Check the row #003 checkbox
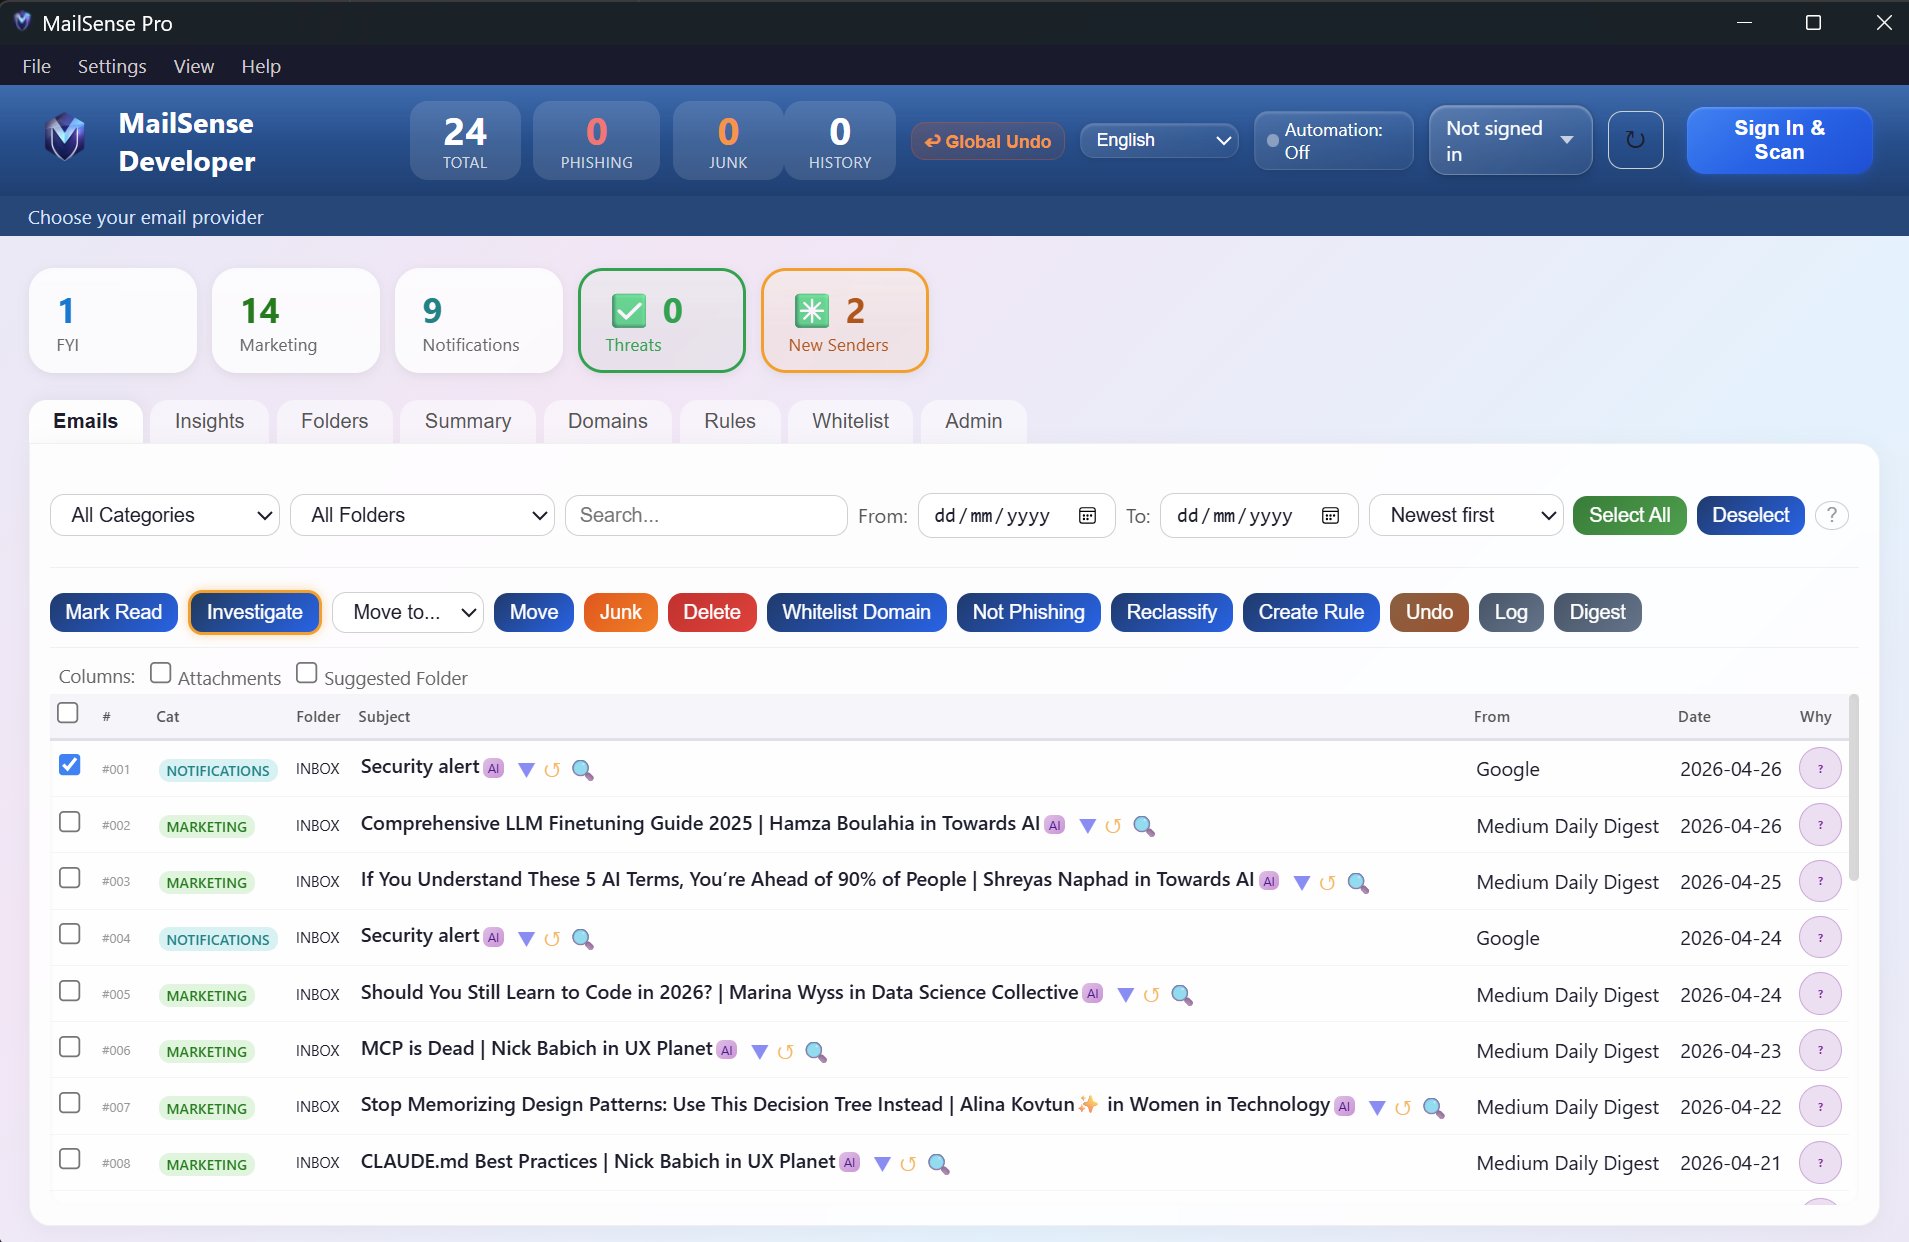1909x1242 pixels. [x=69, y=878]
